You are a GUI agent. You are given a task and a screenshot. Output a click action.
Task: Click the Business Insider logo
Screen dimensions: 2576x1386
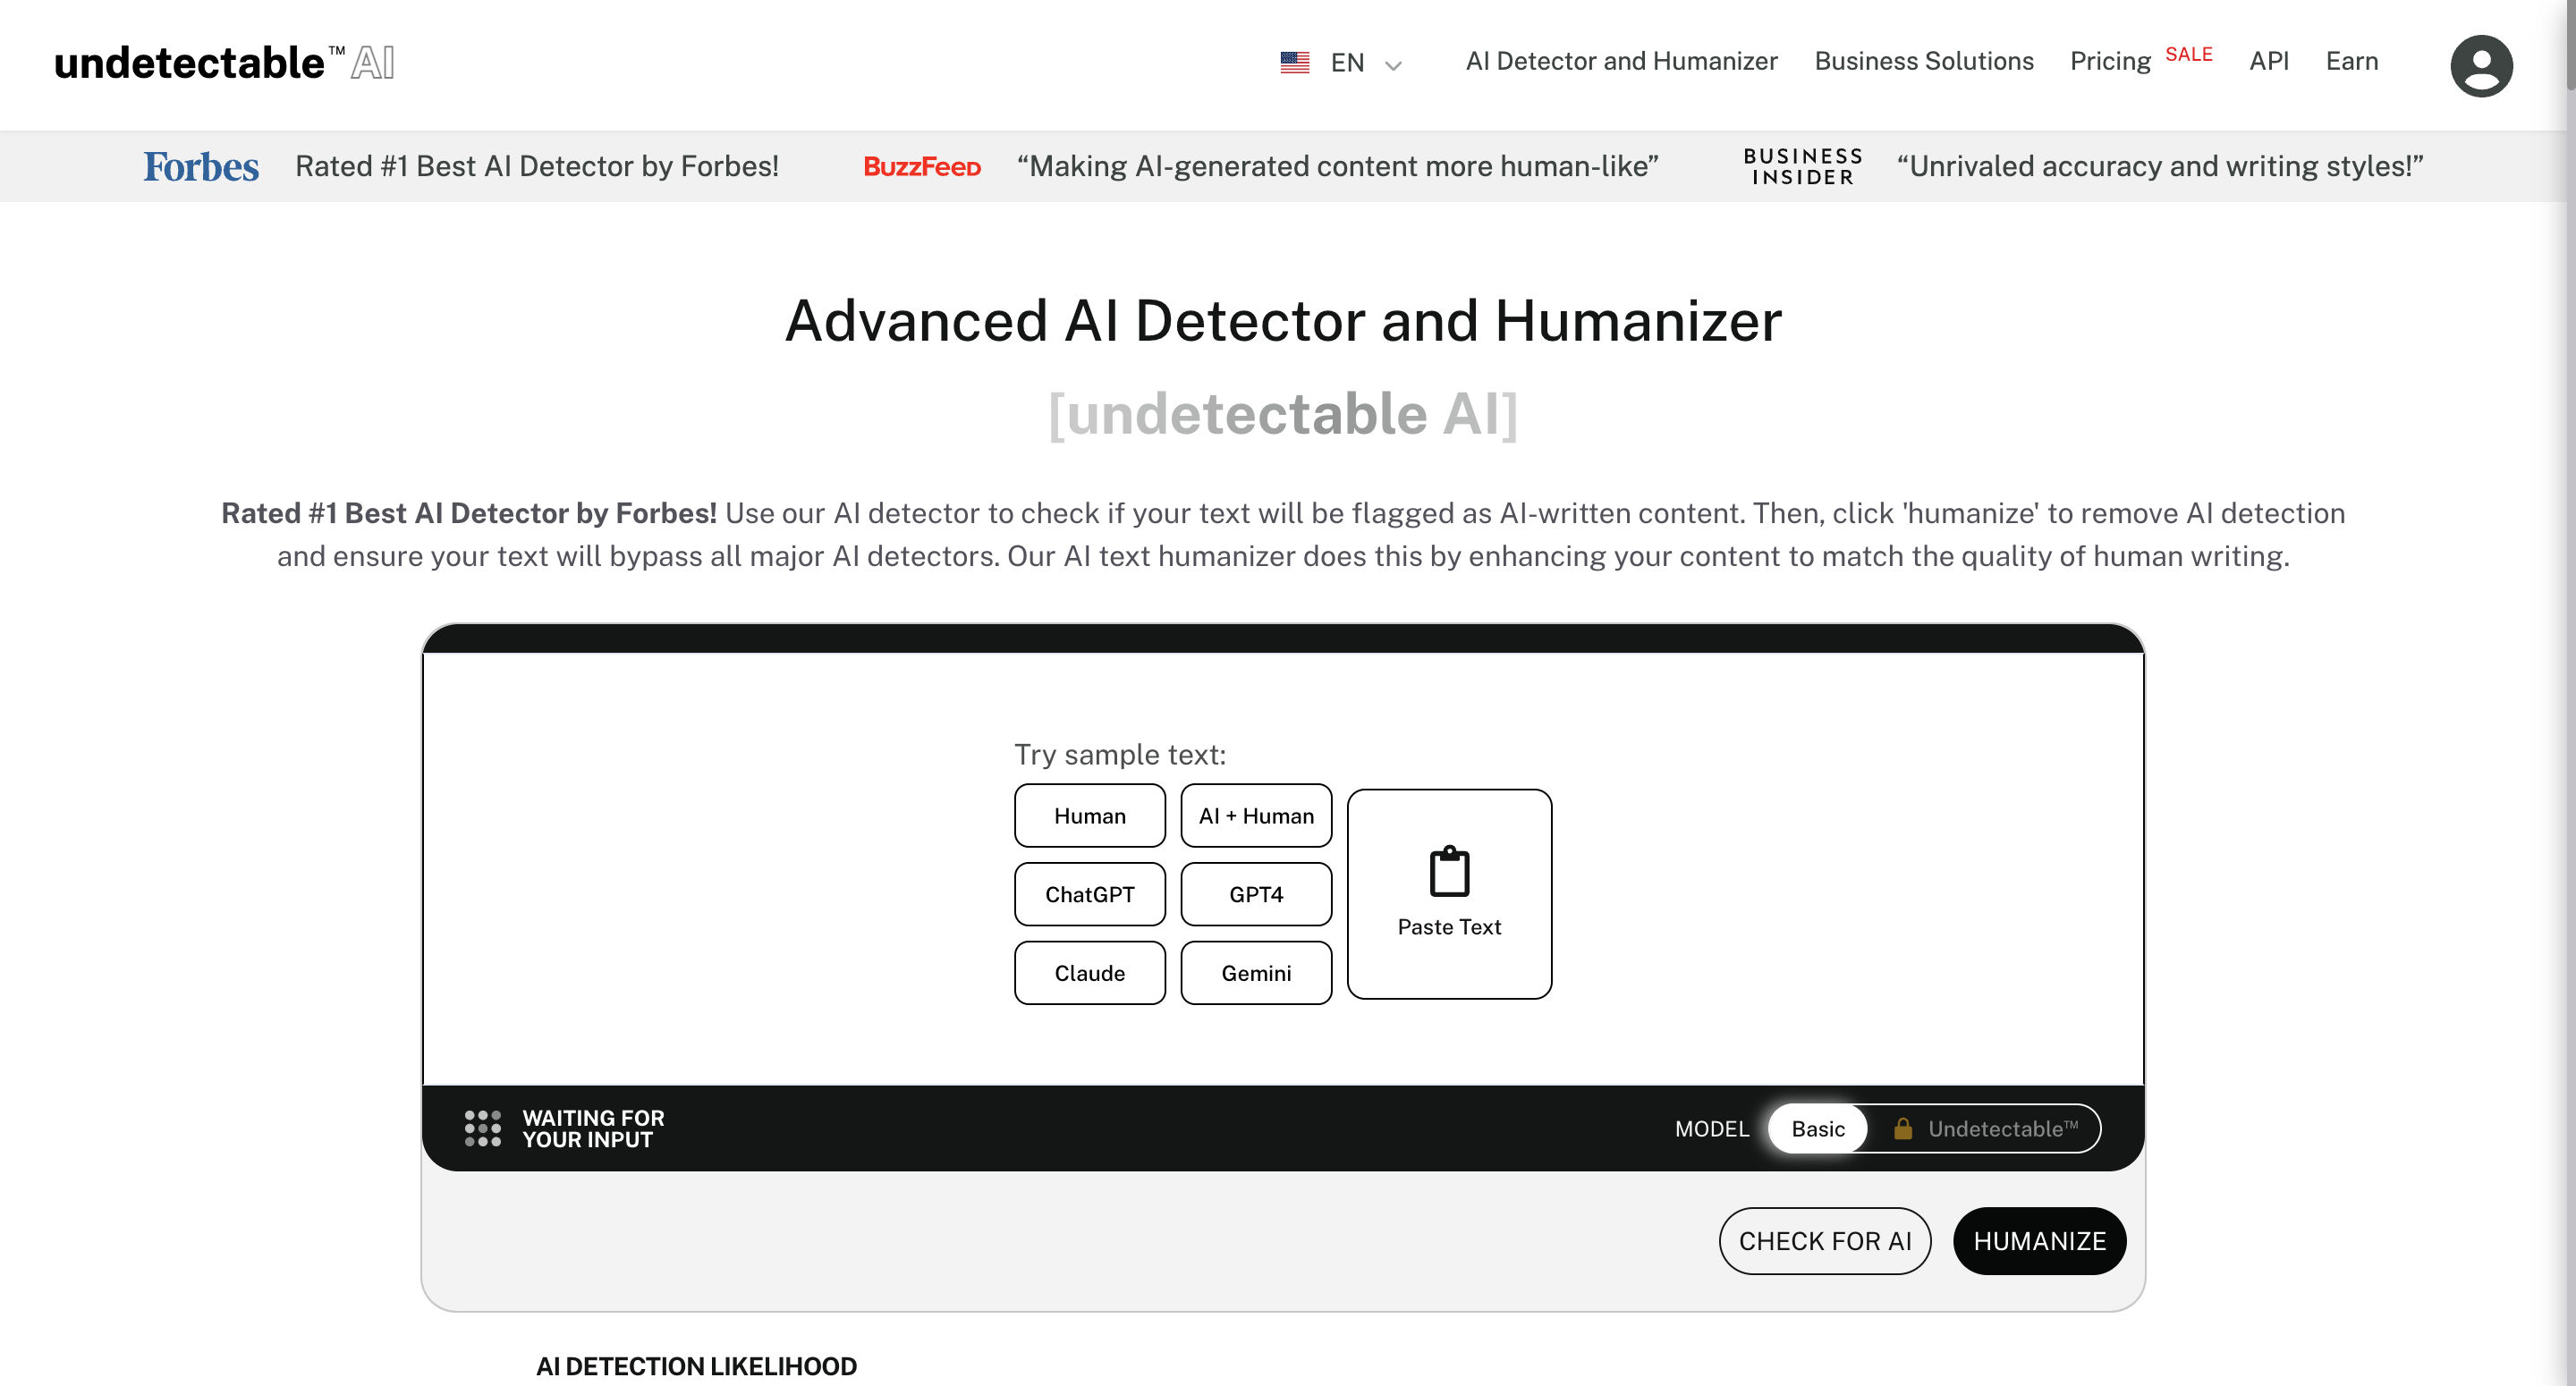pos(1803,166)
